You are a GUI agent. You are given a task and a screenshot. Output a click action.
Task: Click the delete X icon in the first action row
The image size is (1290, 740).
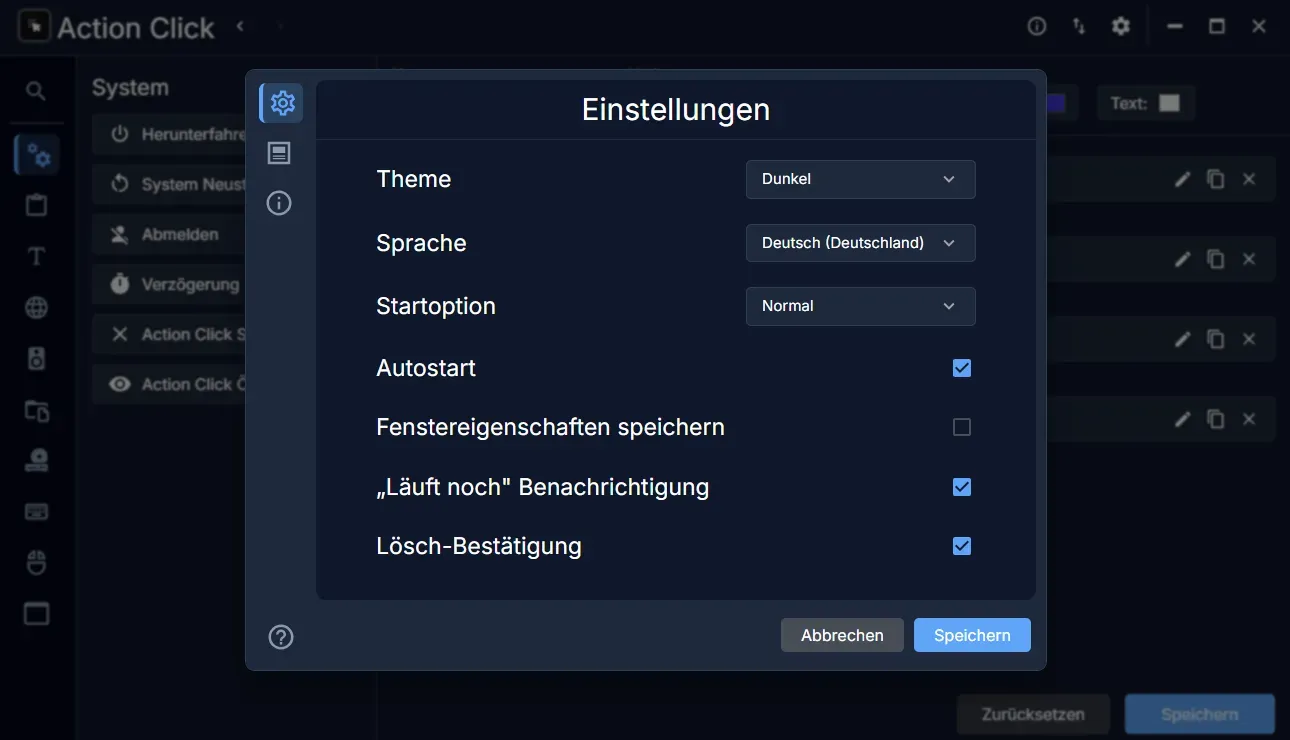[x=1249, y=179]
